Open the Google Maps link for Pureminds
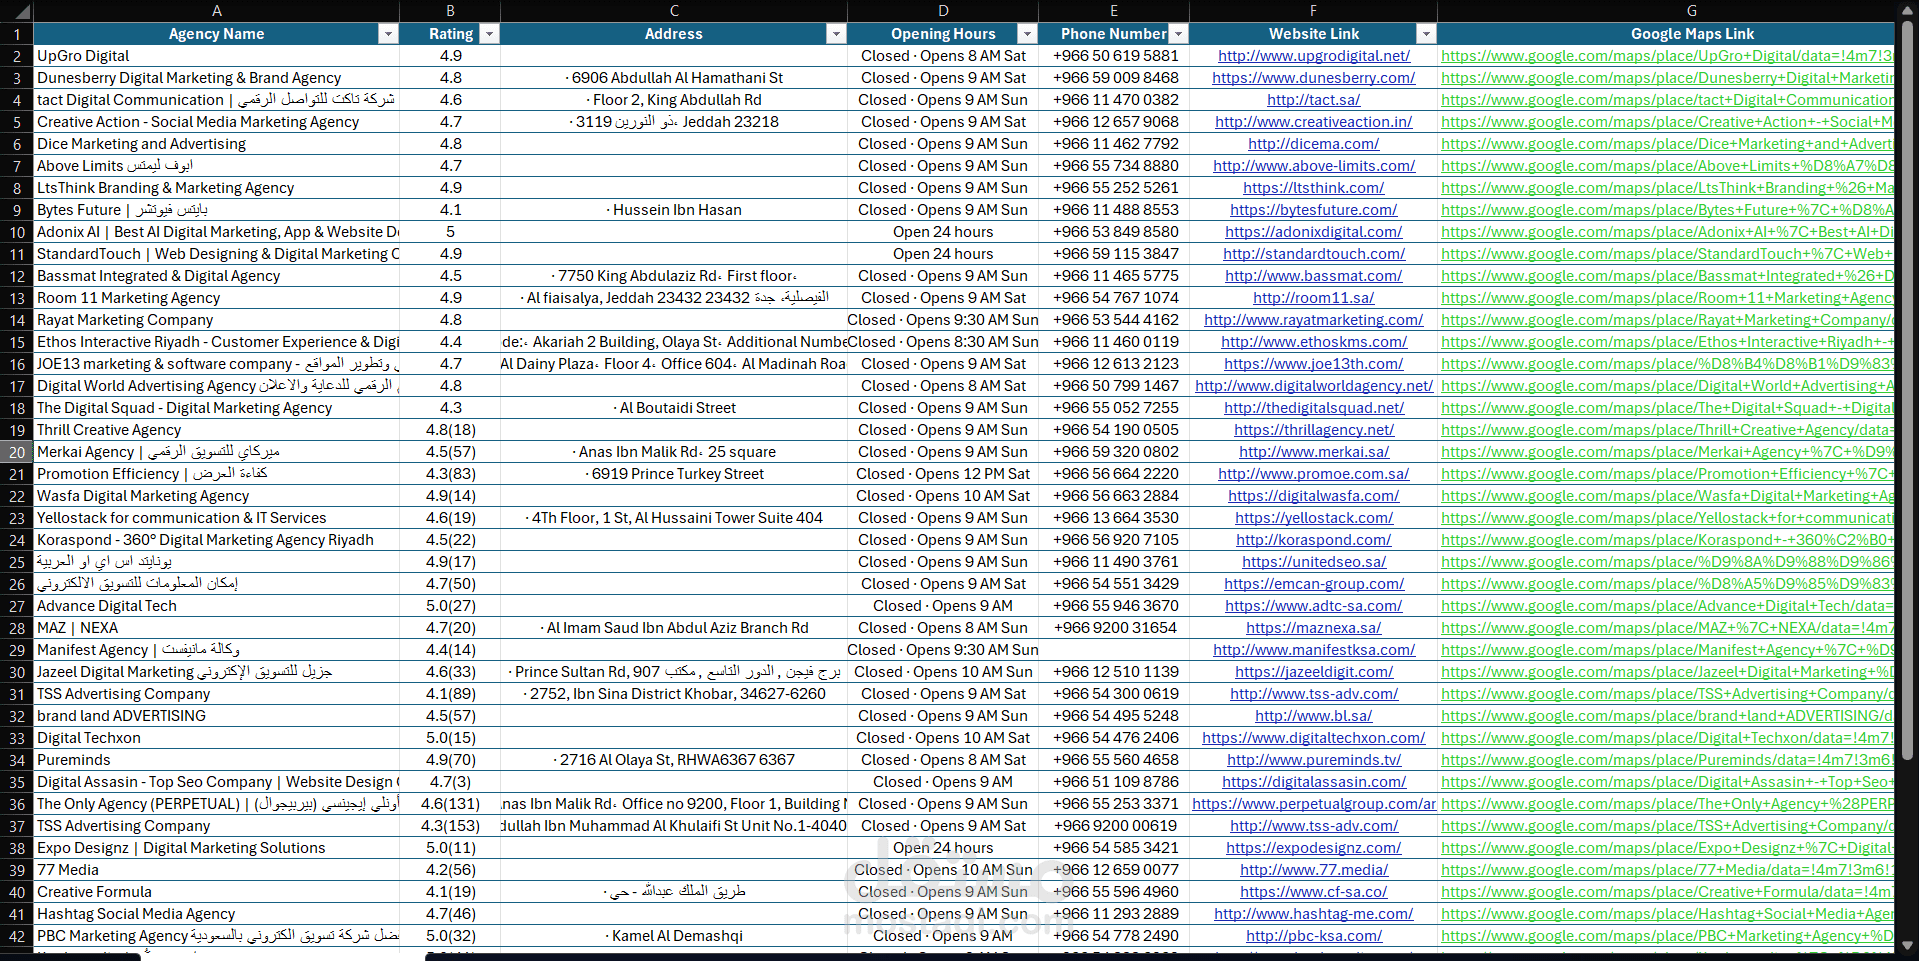 click(x=1667, y=760)
